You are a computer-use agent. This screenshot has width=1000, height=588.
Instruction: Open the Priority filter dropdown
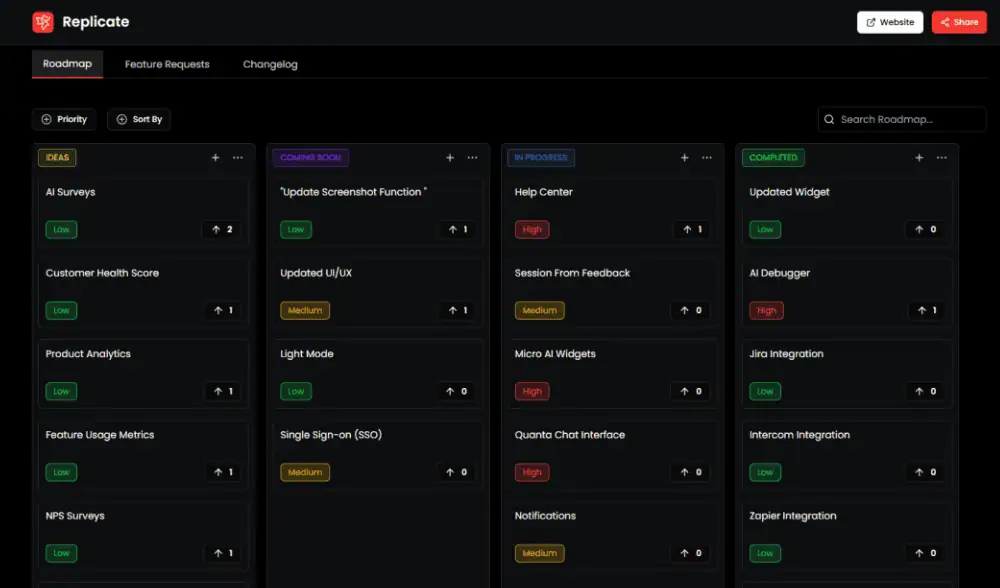[64, 120]
